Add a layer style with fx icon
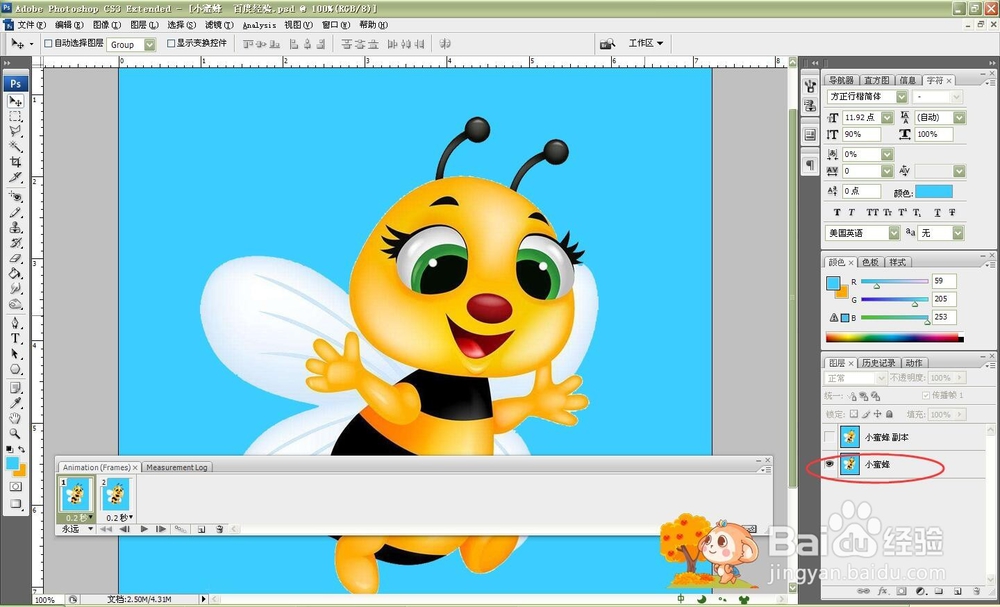The image size is (1000, 607). [883, 592]
